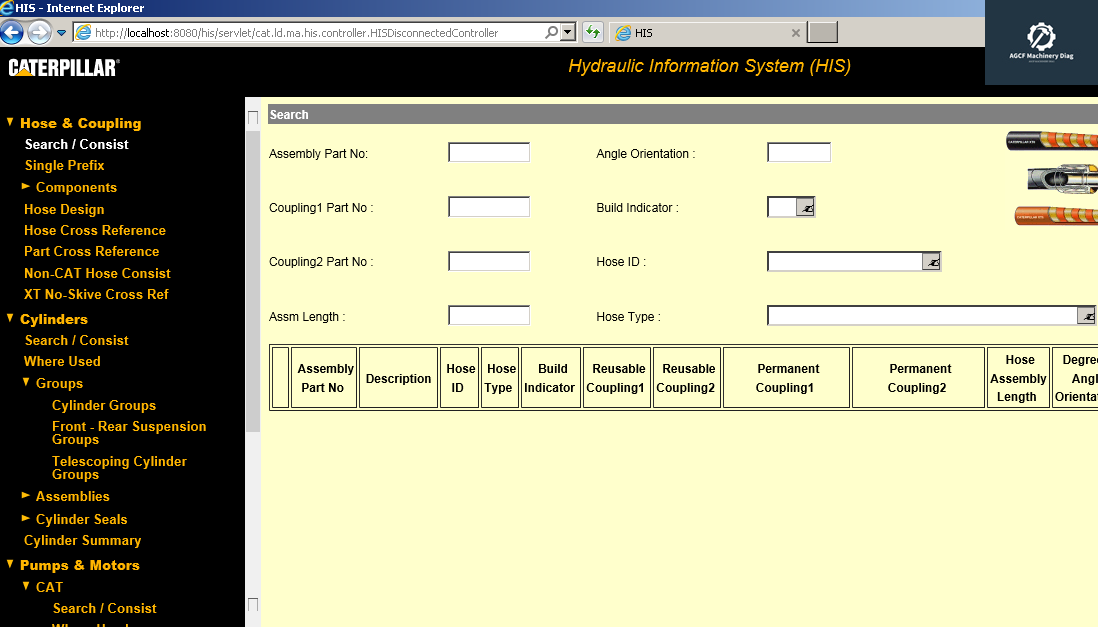Open the Hose ID lookup icon
The image size is (1098, 627).
pos(931,261)
